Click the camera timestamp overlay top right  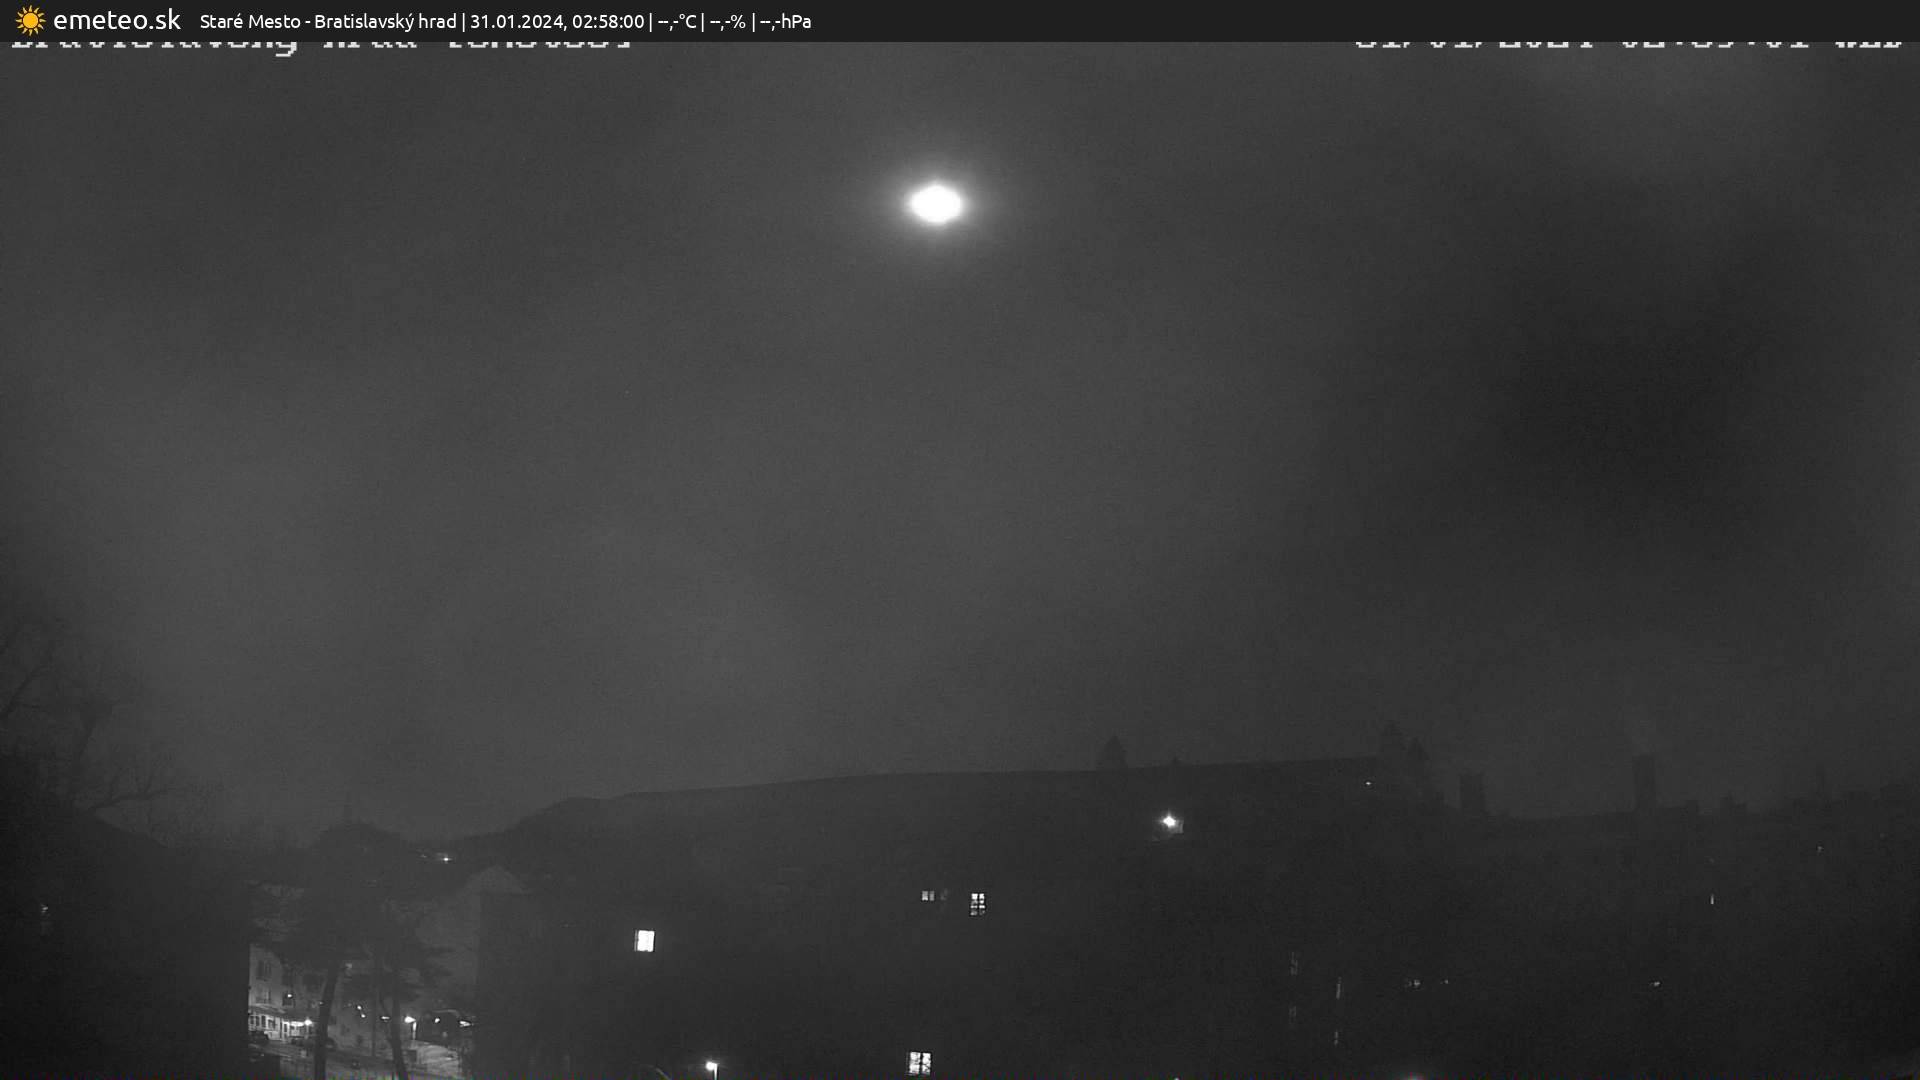tap(1628, 44)
